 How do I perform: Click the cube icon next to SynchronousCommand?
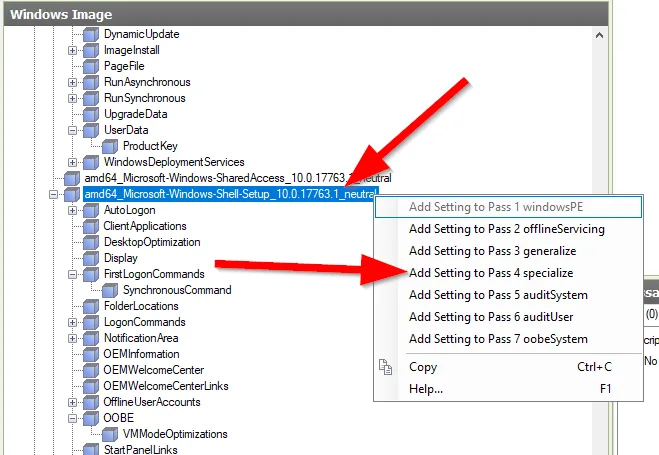[x=110, y=290]
